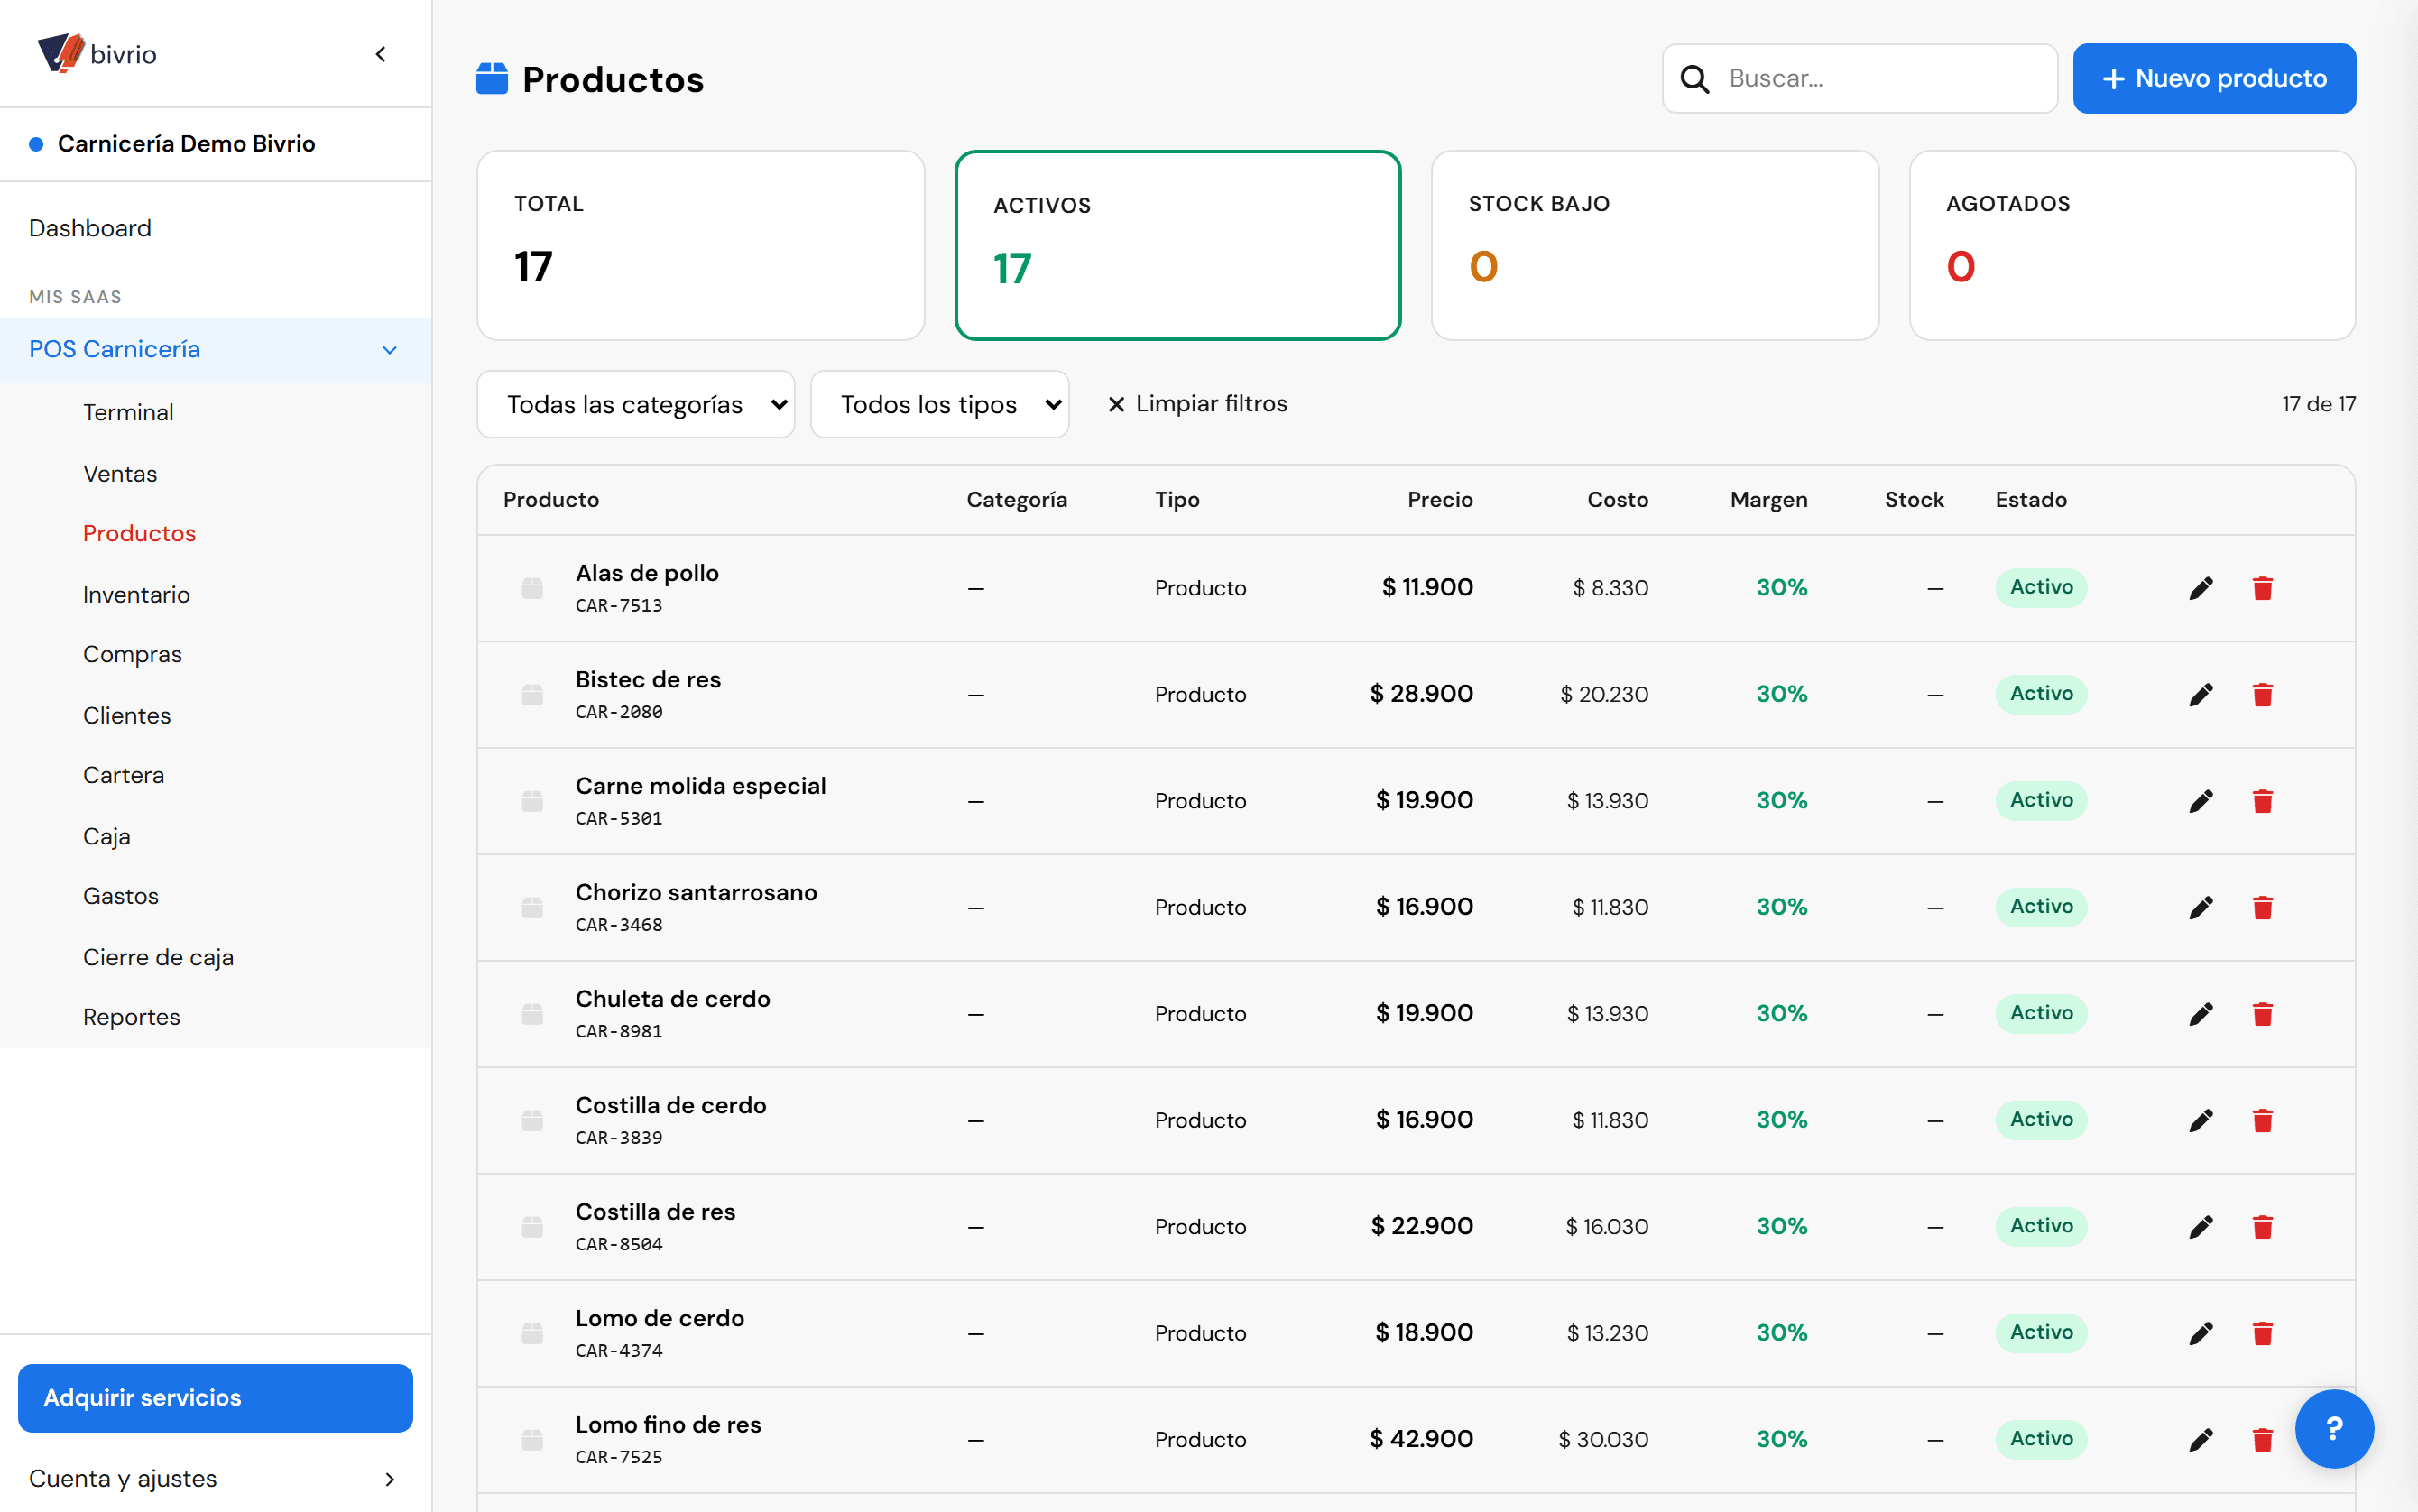2418x1512 pixels.
Task: Open the Clientes section
Action: click(127, 715)
